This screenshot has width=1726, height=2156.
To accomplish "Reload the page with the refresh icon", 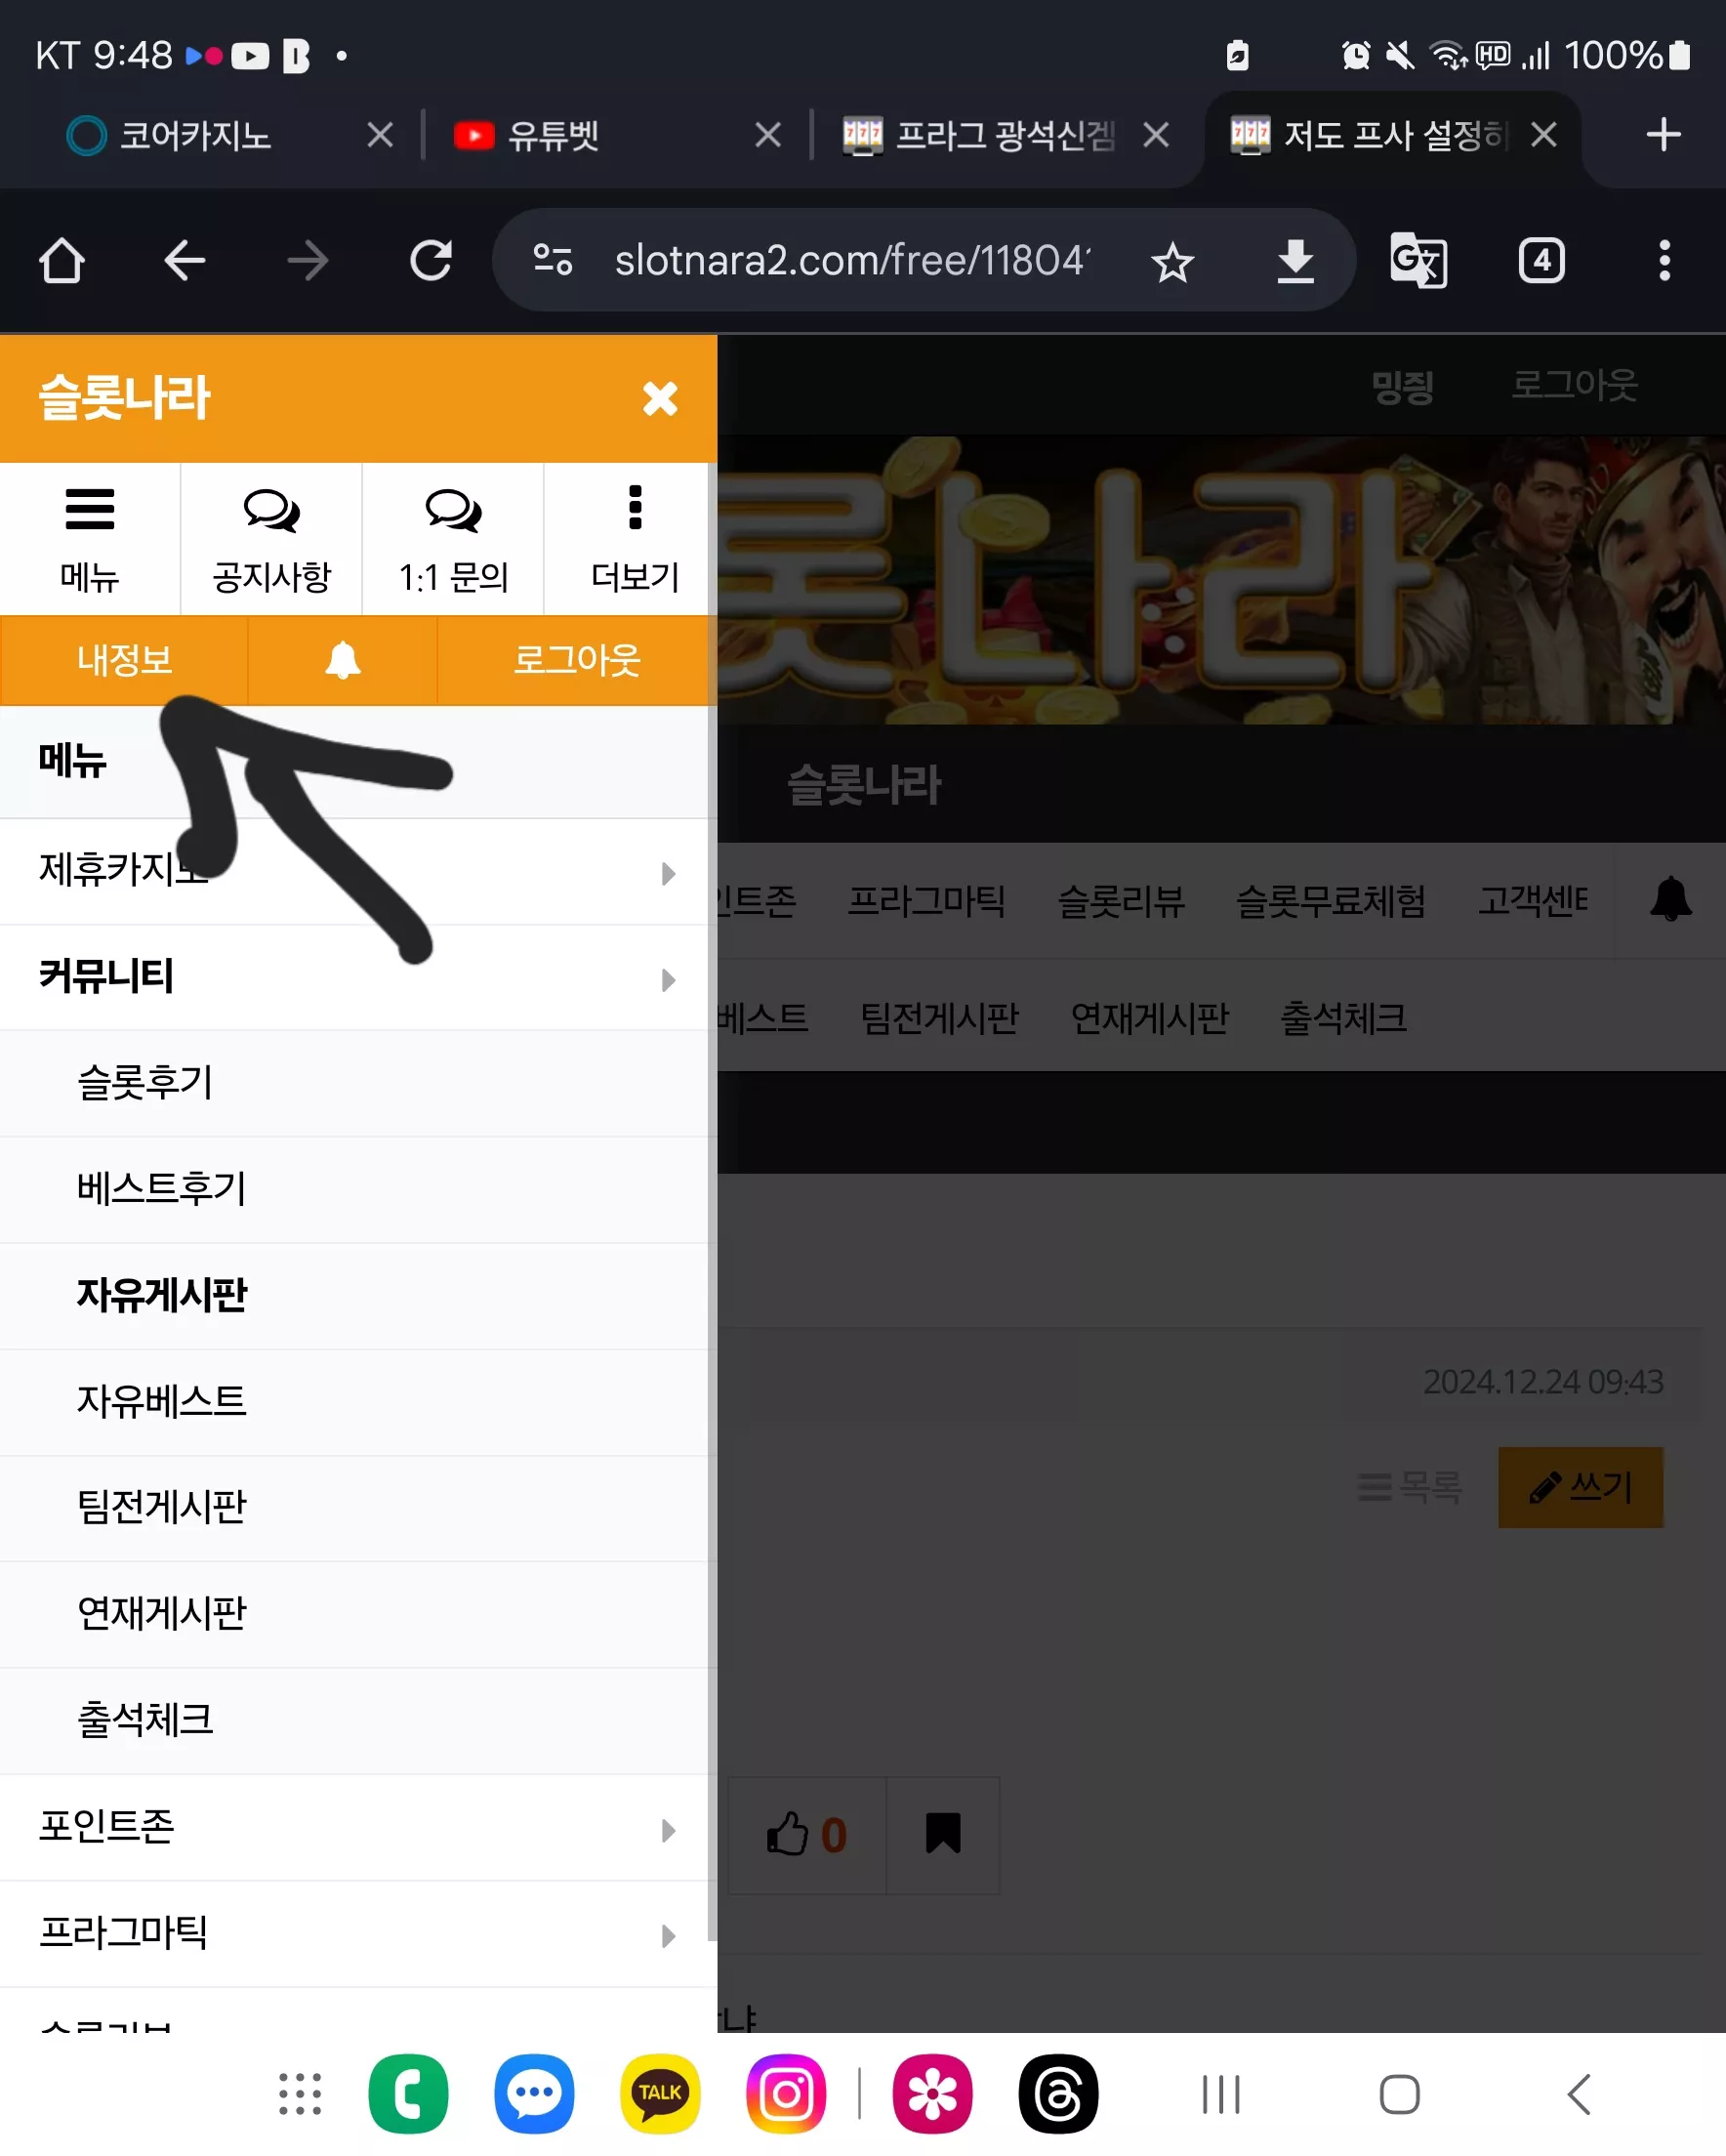I will click(431, 261).
